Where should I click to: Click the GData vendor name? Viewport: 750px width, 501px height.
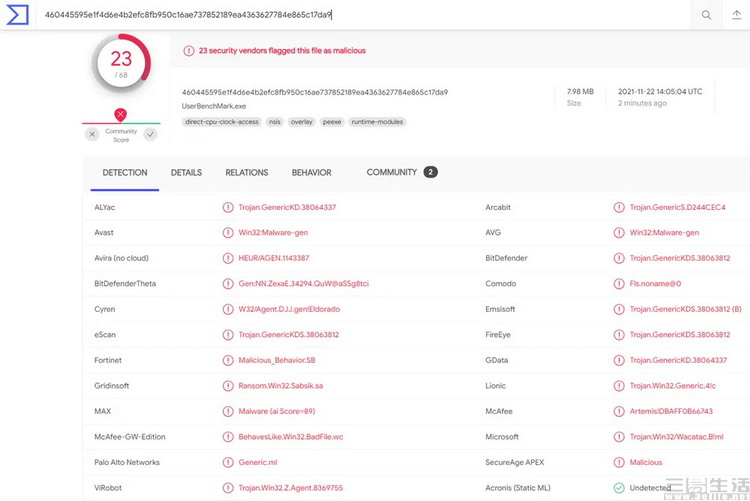pos(496,360)
